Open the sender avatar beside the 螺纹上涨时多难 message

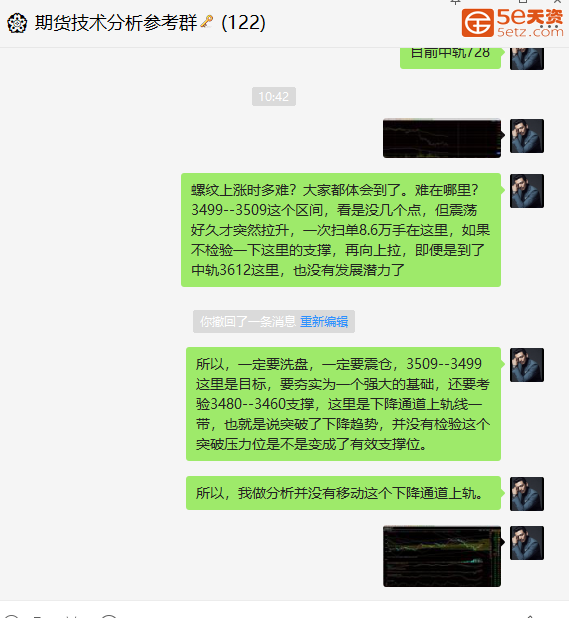coord(527,191)
